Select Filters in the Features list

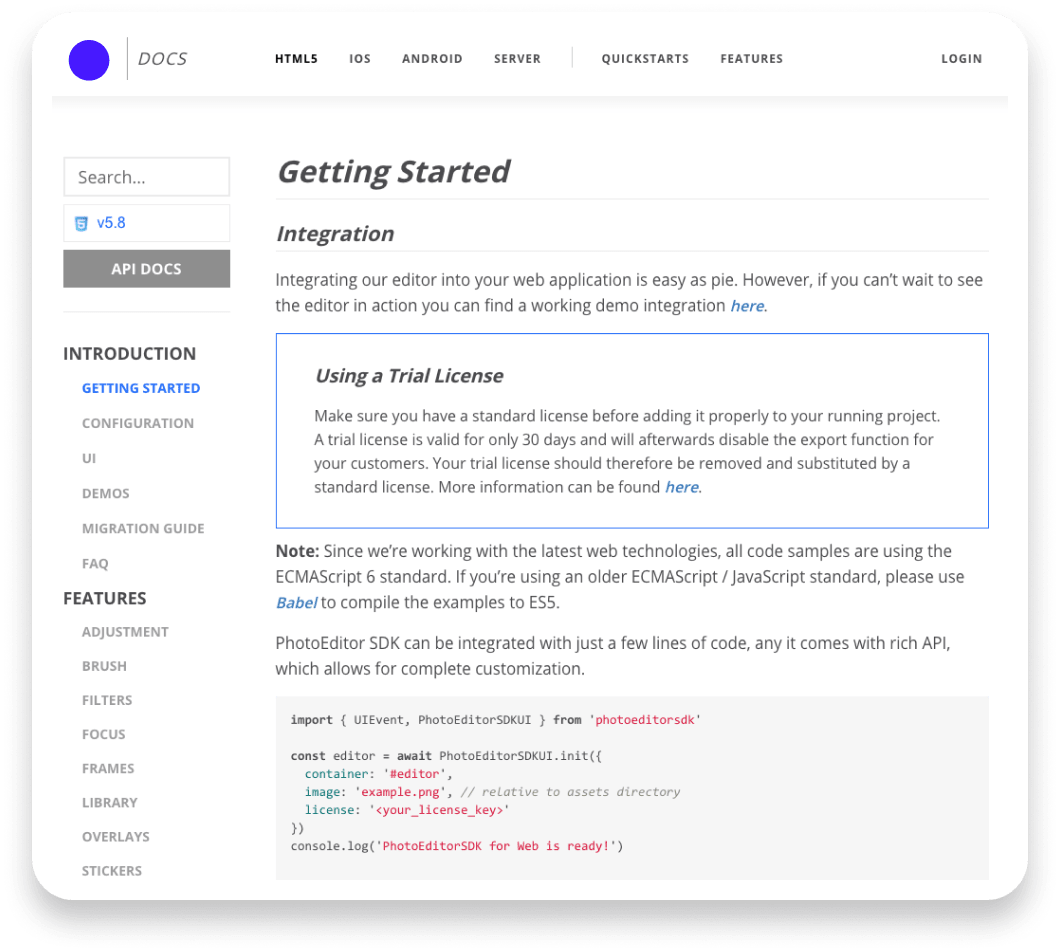pos(107,700)
